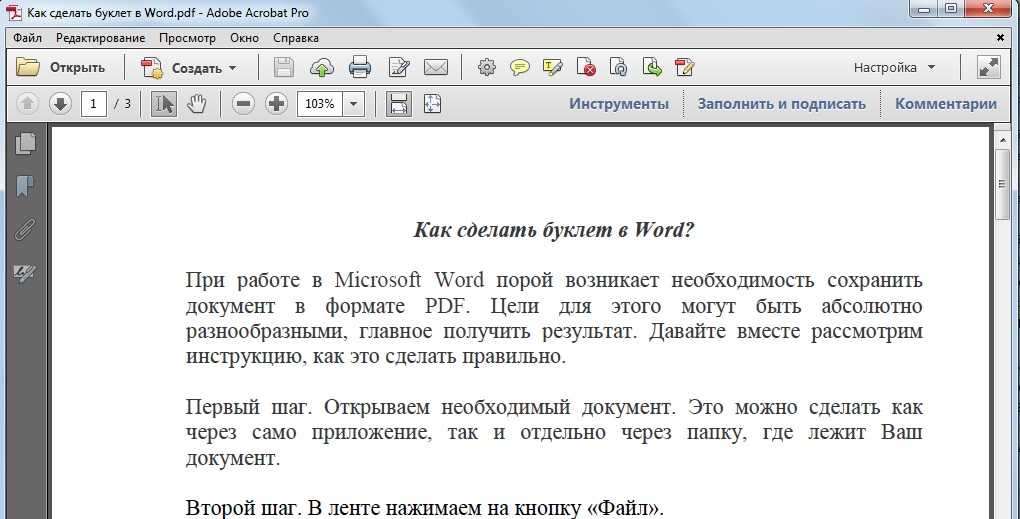Click the page with red pencil icon

[x=684, y=67]
